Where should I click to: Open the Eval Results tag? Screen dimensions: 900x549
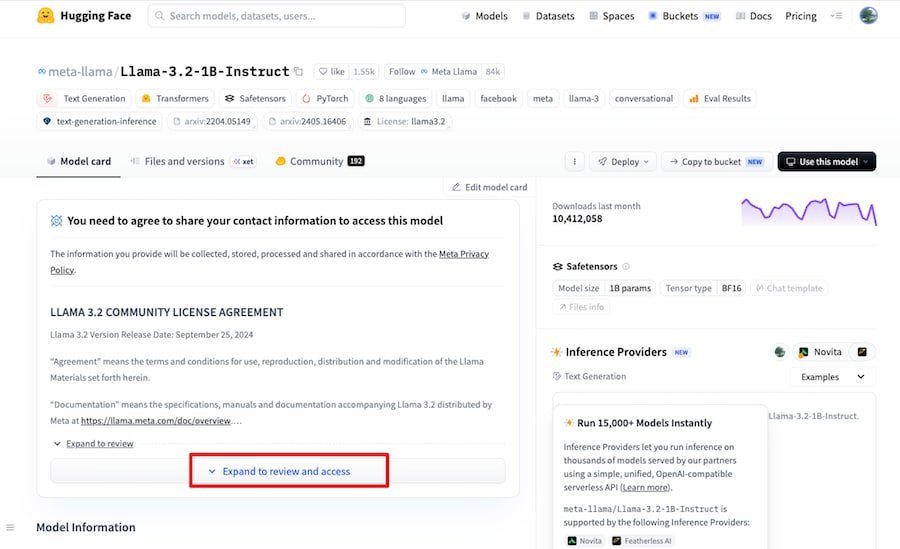(720, 98)
